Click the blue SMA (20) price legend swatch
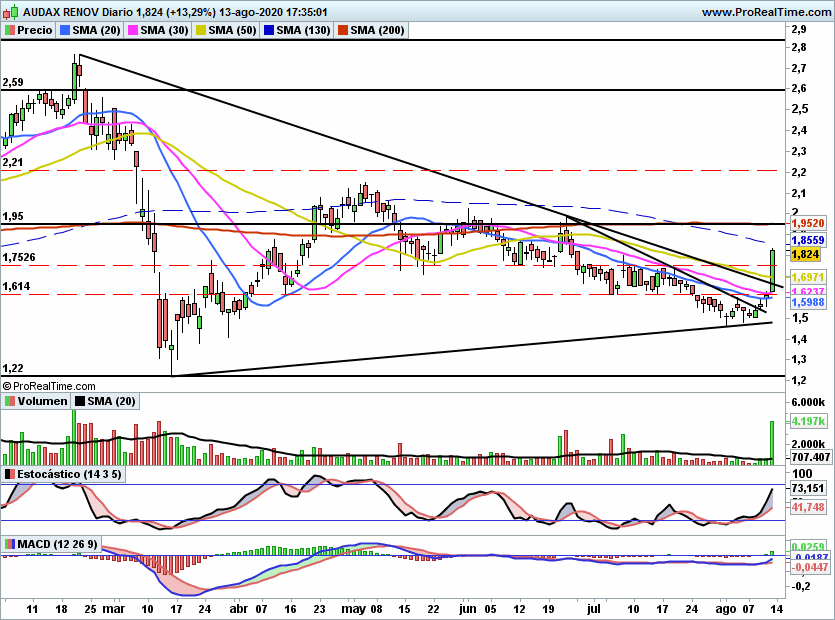 tap(64, 30)
